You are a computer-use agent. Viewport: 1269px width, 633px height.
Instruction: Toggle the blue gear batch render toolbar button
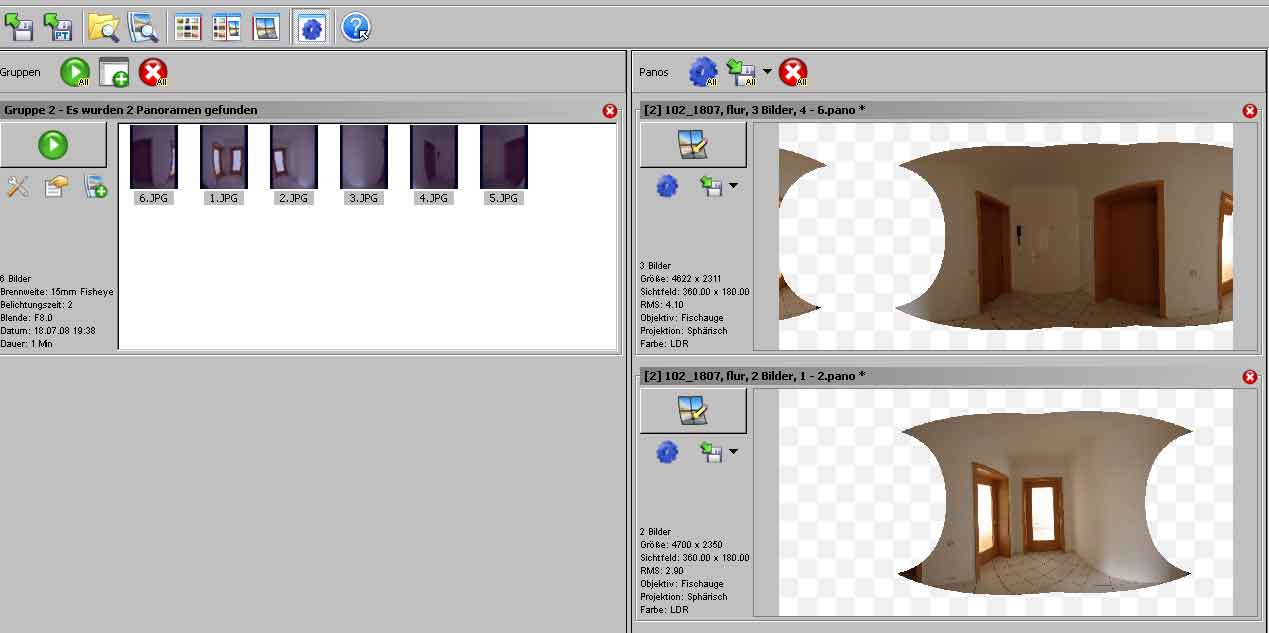312,27
